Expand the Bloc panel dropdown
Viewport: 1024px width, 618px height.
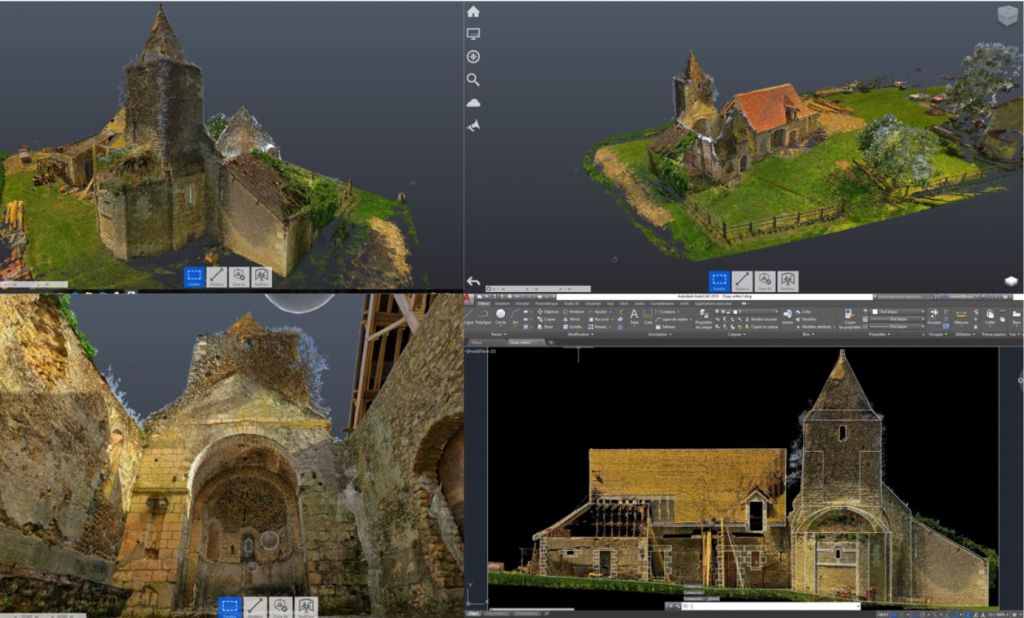pos(808,334)
